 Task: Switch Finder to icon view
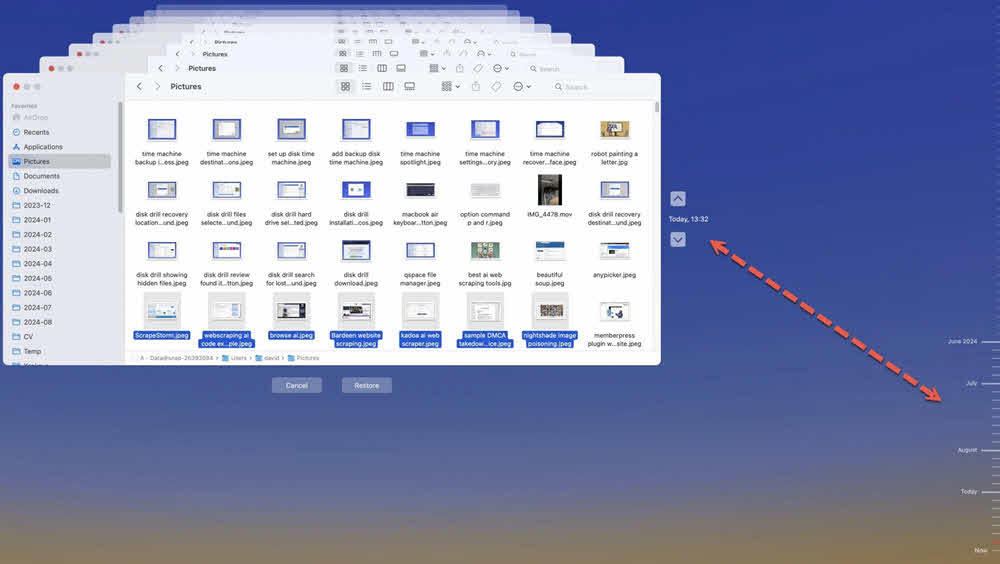[x=345, y=86]
